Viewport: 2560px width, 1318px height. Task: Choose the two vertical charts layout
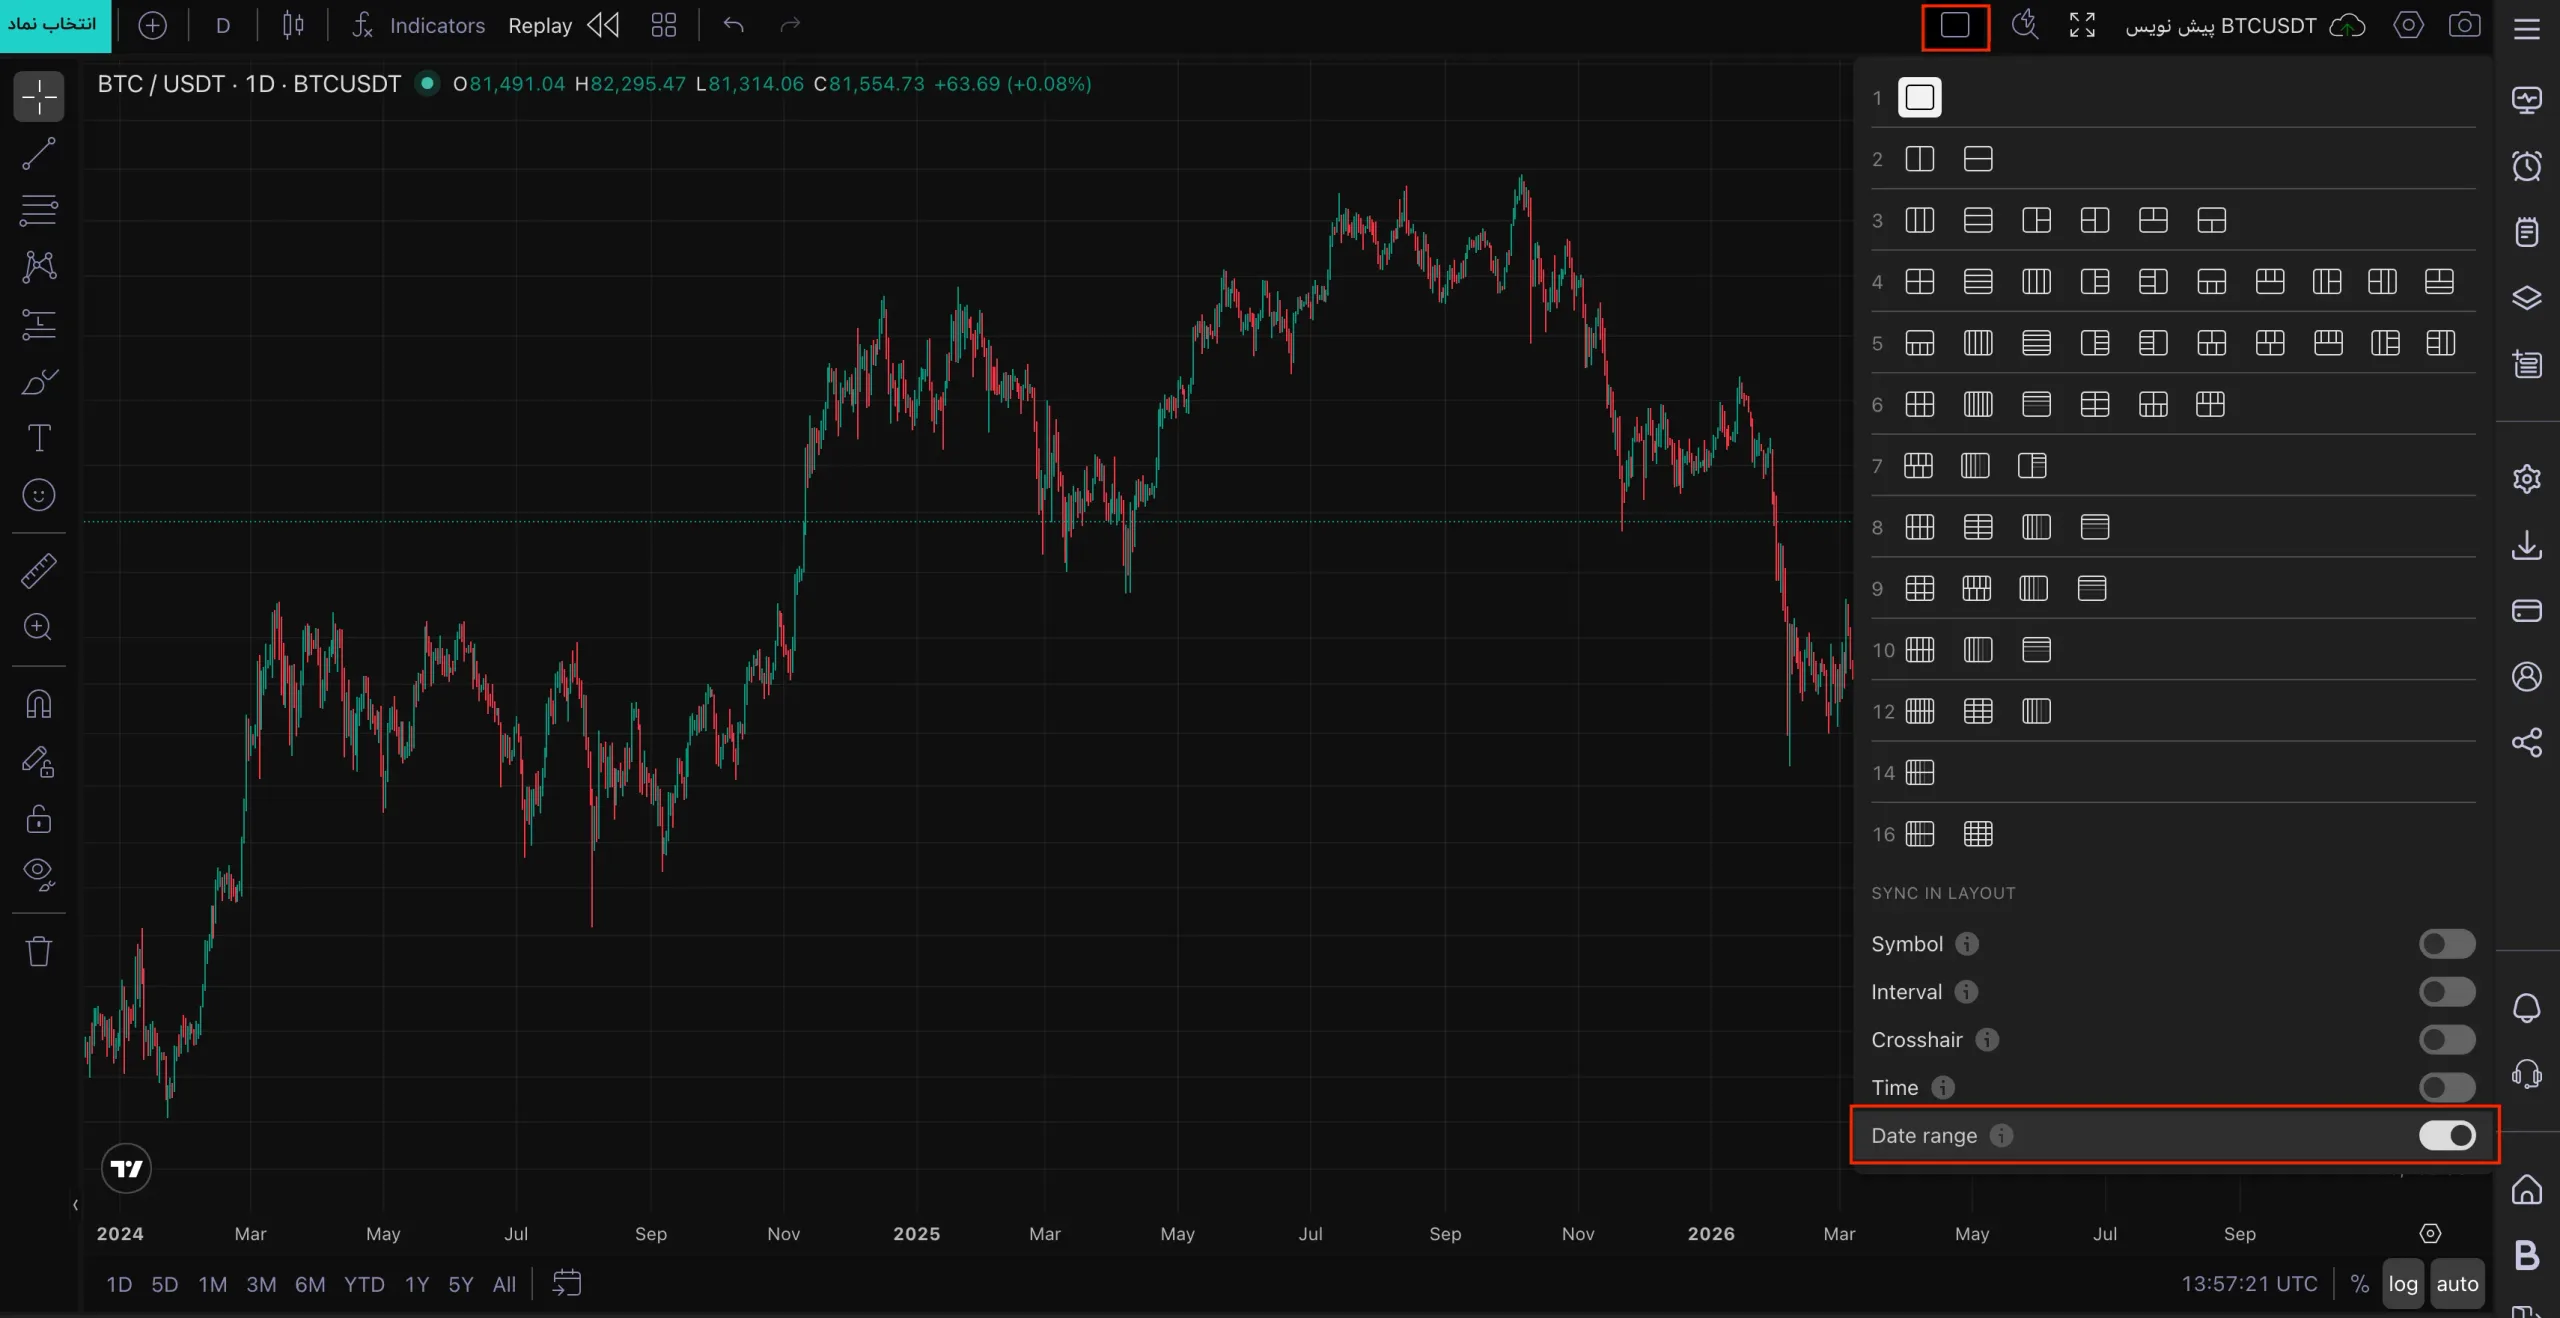1920,159
